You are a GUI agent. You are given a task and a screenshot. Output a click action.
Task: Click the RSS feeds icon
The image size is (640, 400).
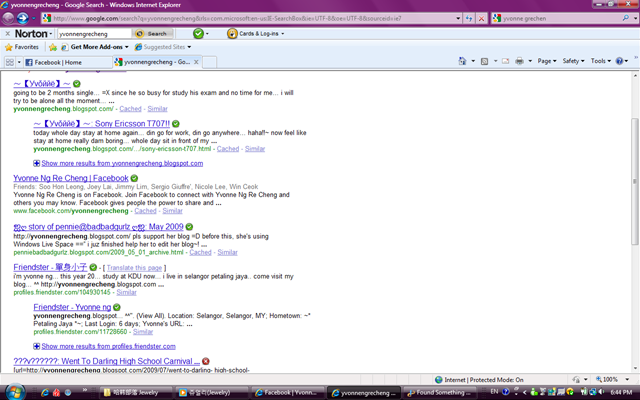(484, 61)
